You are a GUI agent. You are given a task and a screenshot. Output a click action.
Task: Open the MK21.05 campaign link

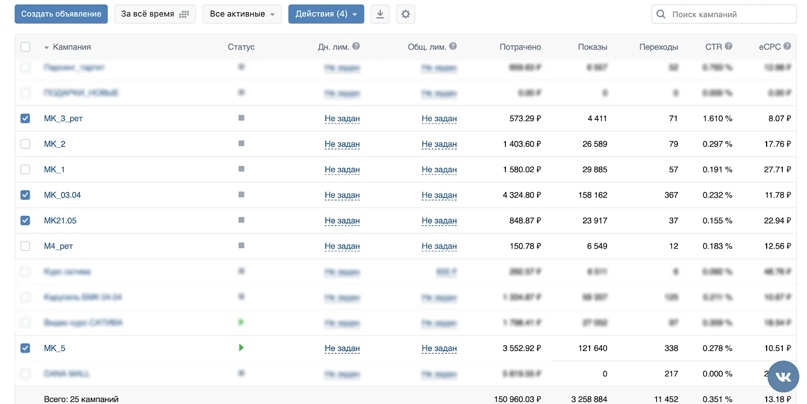tap(60, 221)
